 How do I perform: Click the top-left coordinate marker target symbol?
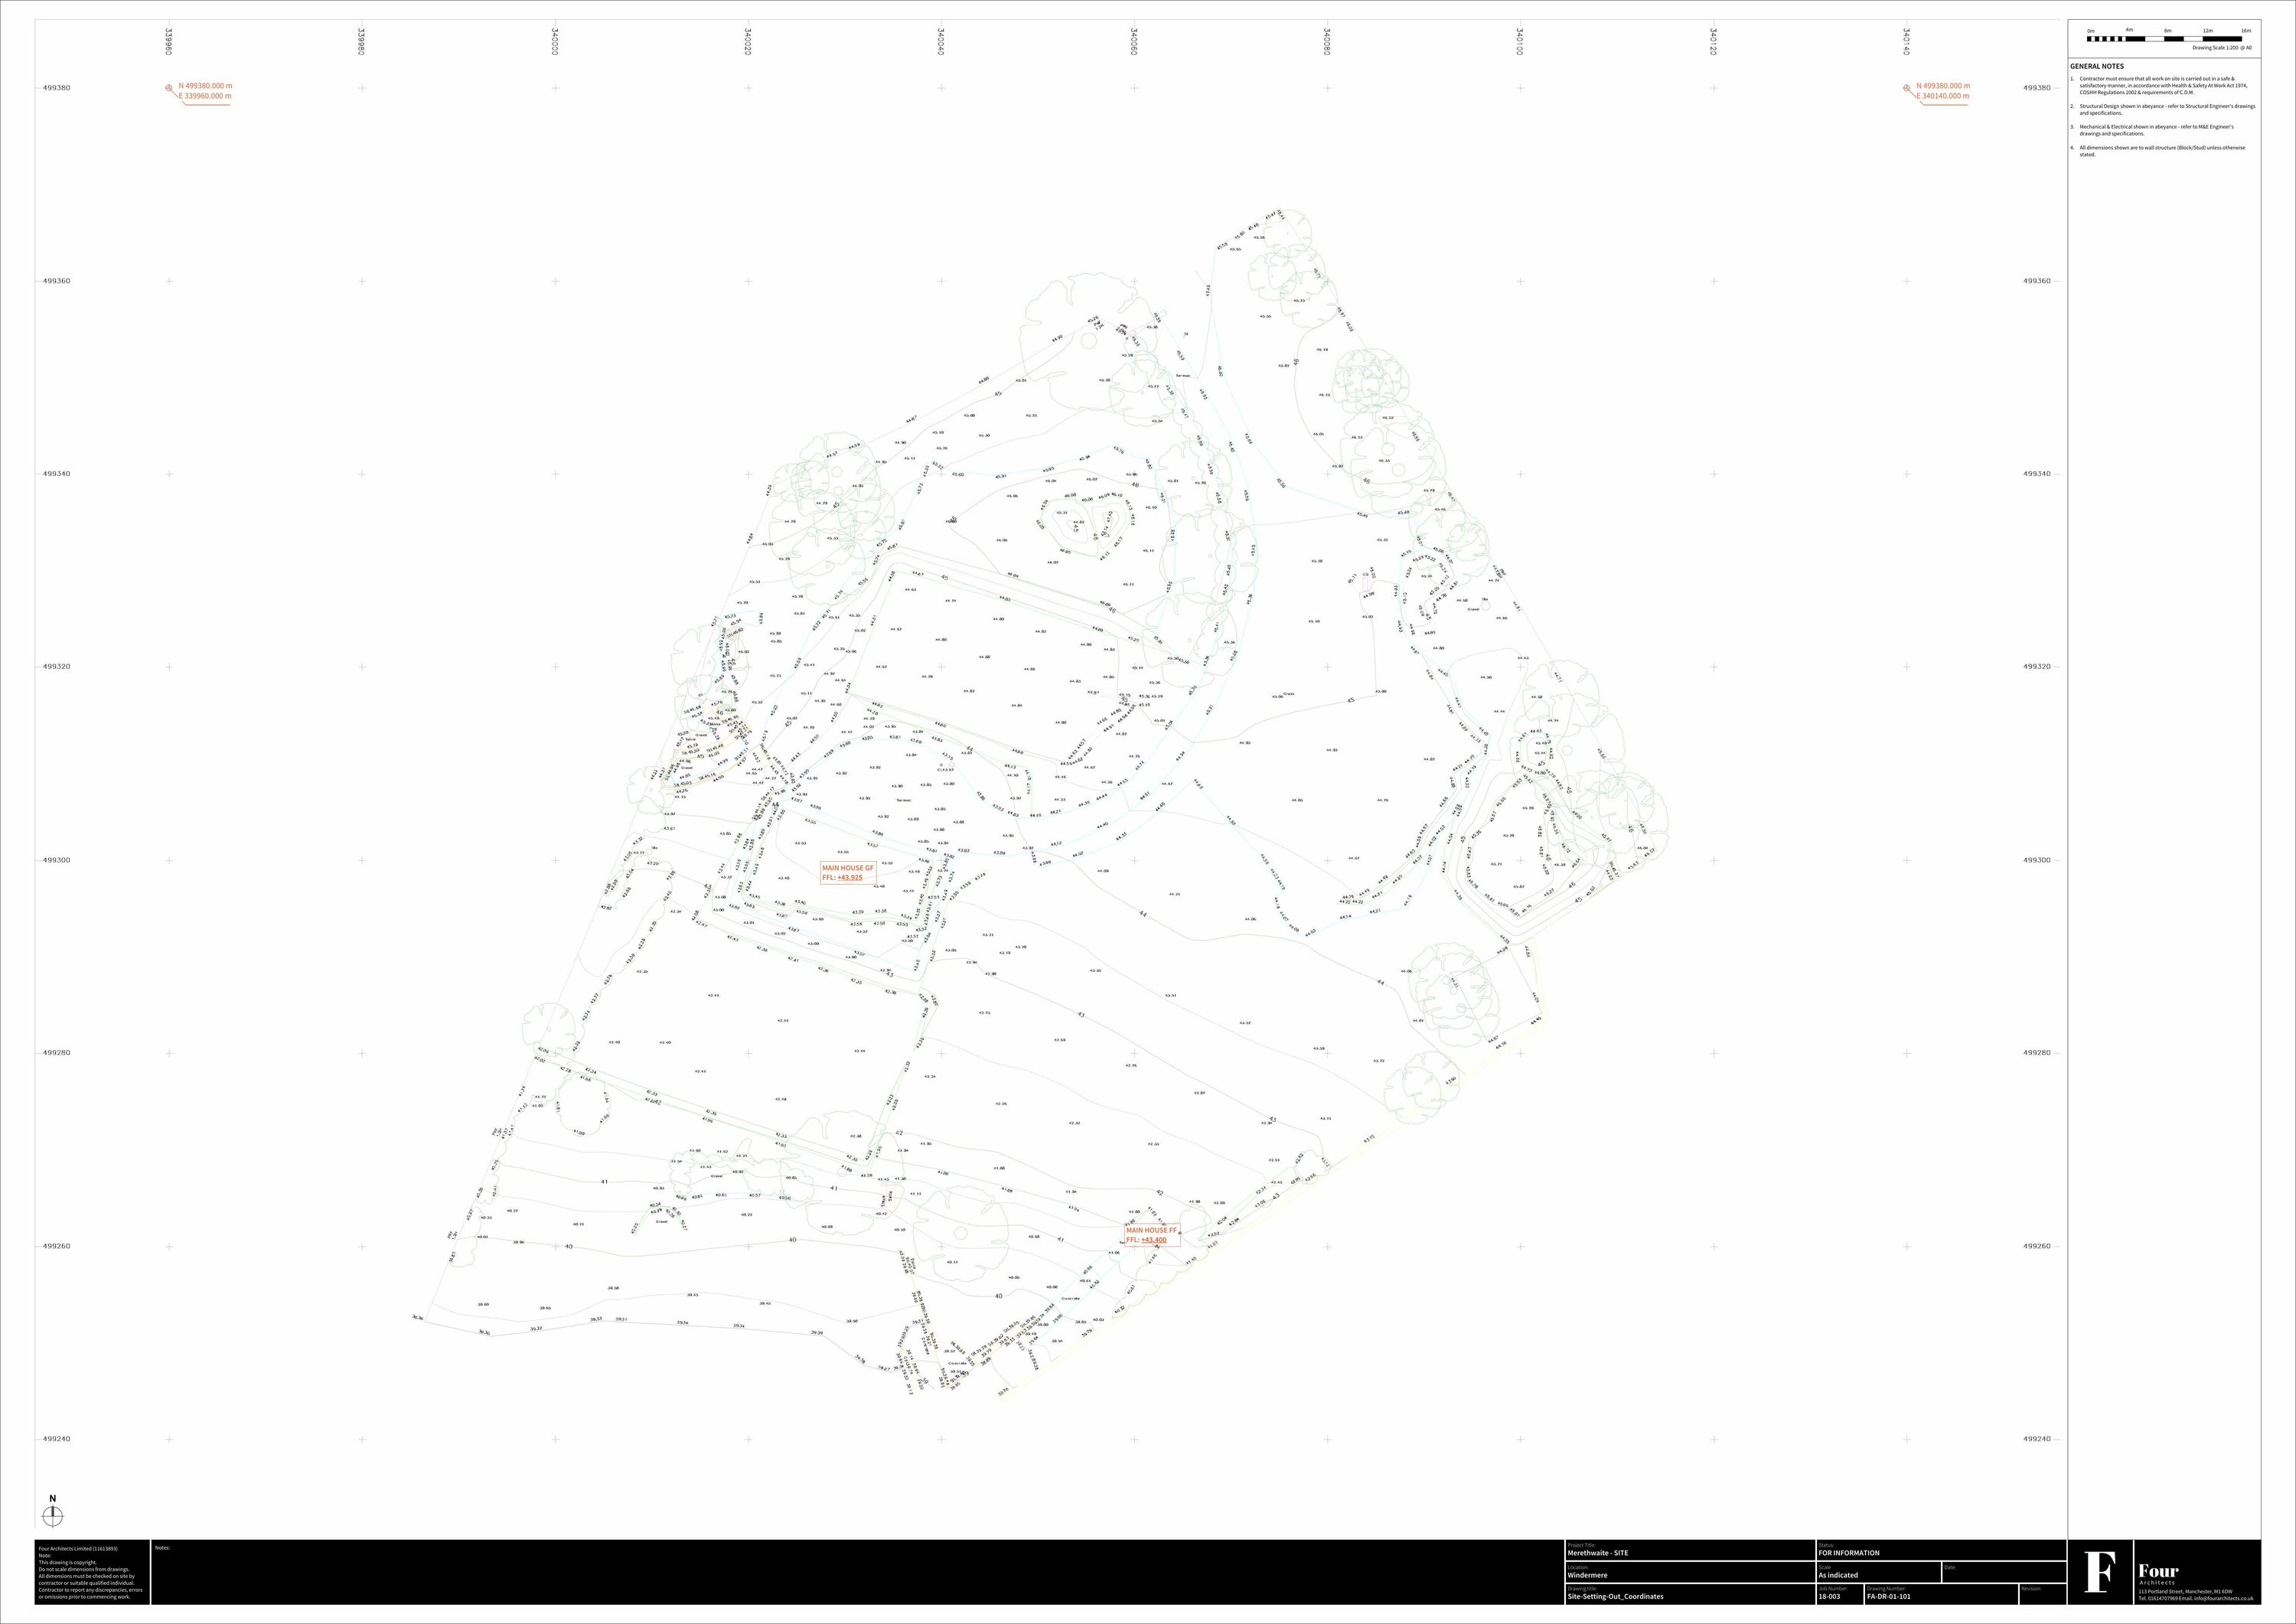pos(169,88)
